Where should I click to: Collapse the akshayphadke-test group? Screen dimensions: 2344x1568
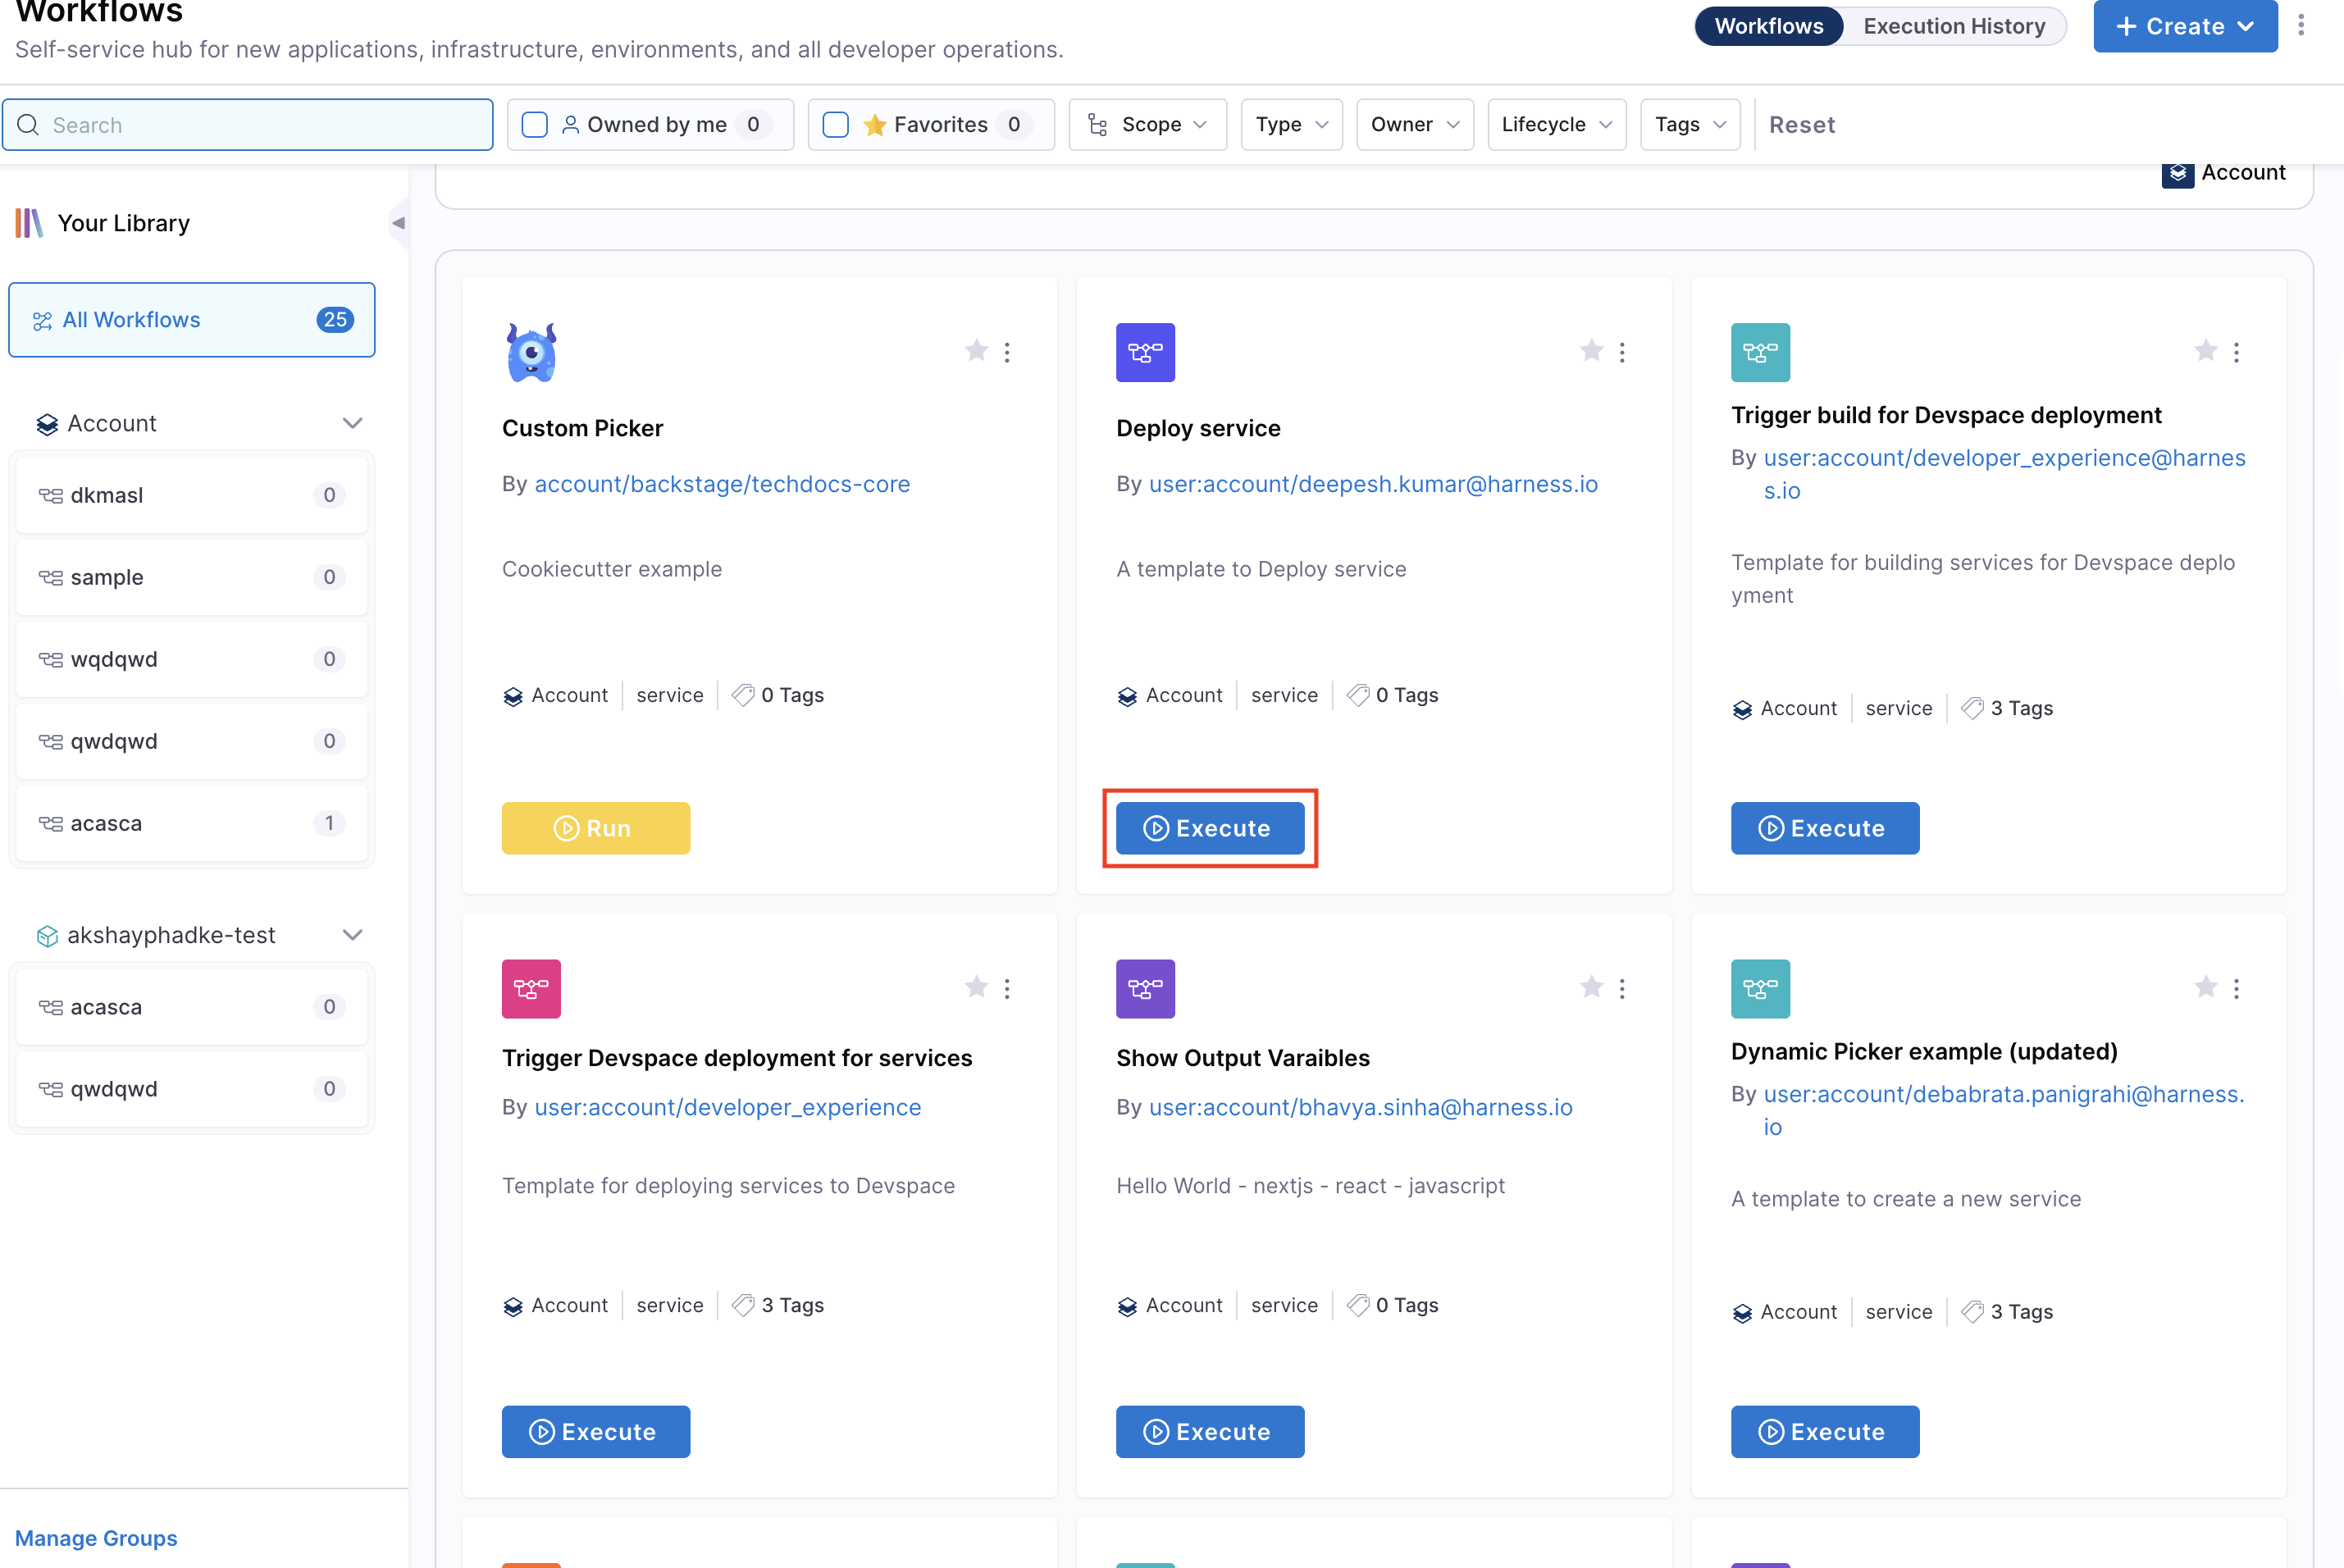coord(352,935)
